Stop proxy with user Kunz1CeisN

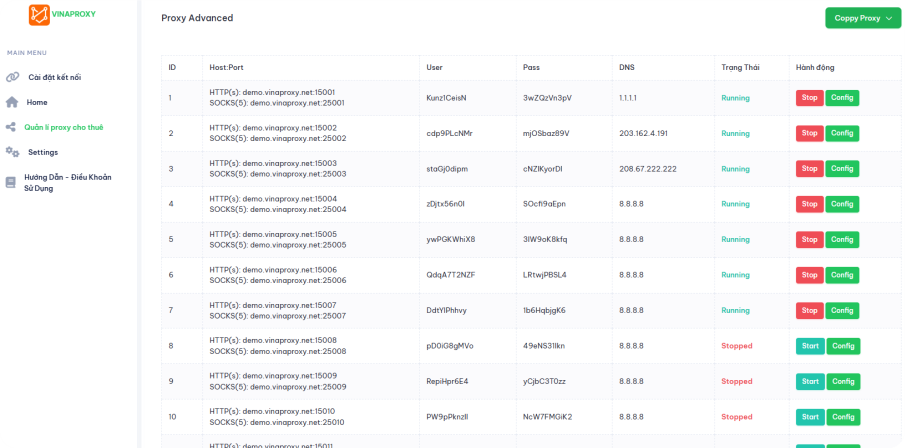[810, 98]
